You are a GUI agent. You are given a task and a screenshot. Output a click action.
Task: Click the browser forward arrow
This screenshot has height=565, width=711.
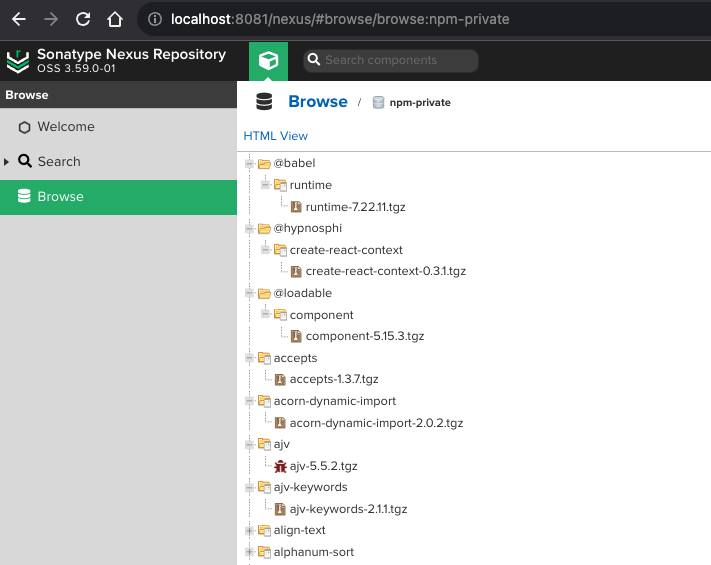[51, 19]
